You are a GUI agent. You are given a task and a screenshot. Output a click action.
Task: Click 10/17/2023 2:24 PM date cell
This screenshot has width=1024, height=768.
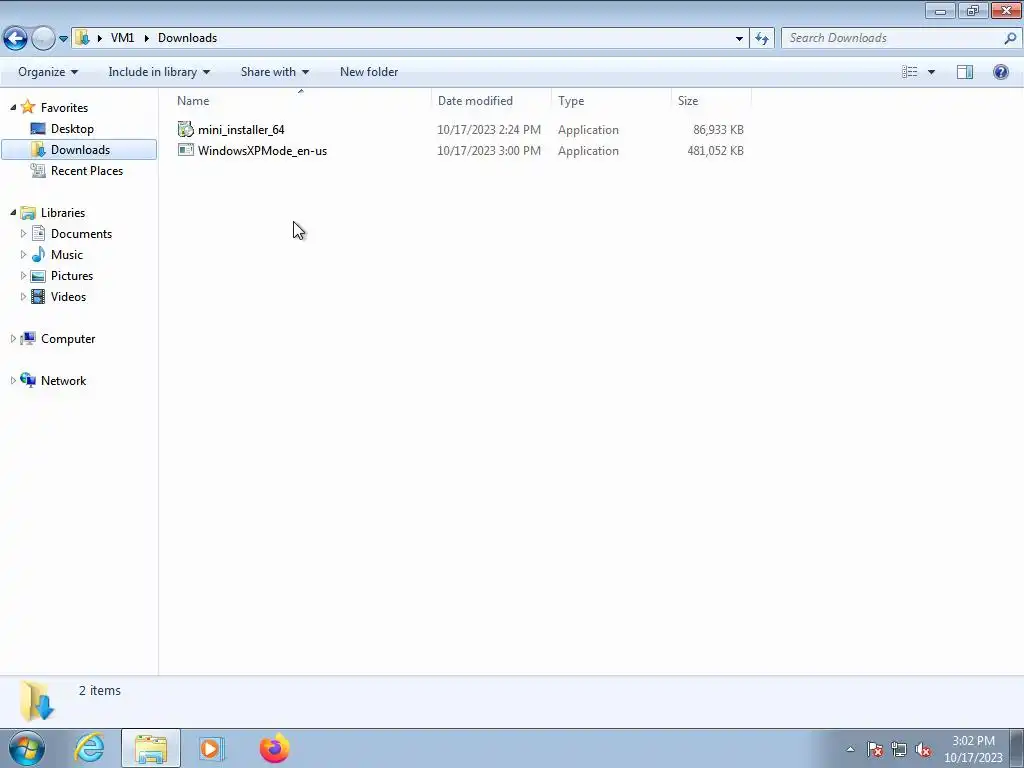pyautogui.click(x=488, y=130)
